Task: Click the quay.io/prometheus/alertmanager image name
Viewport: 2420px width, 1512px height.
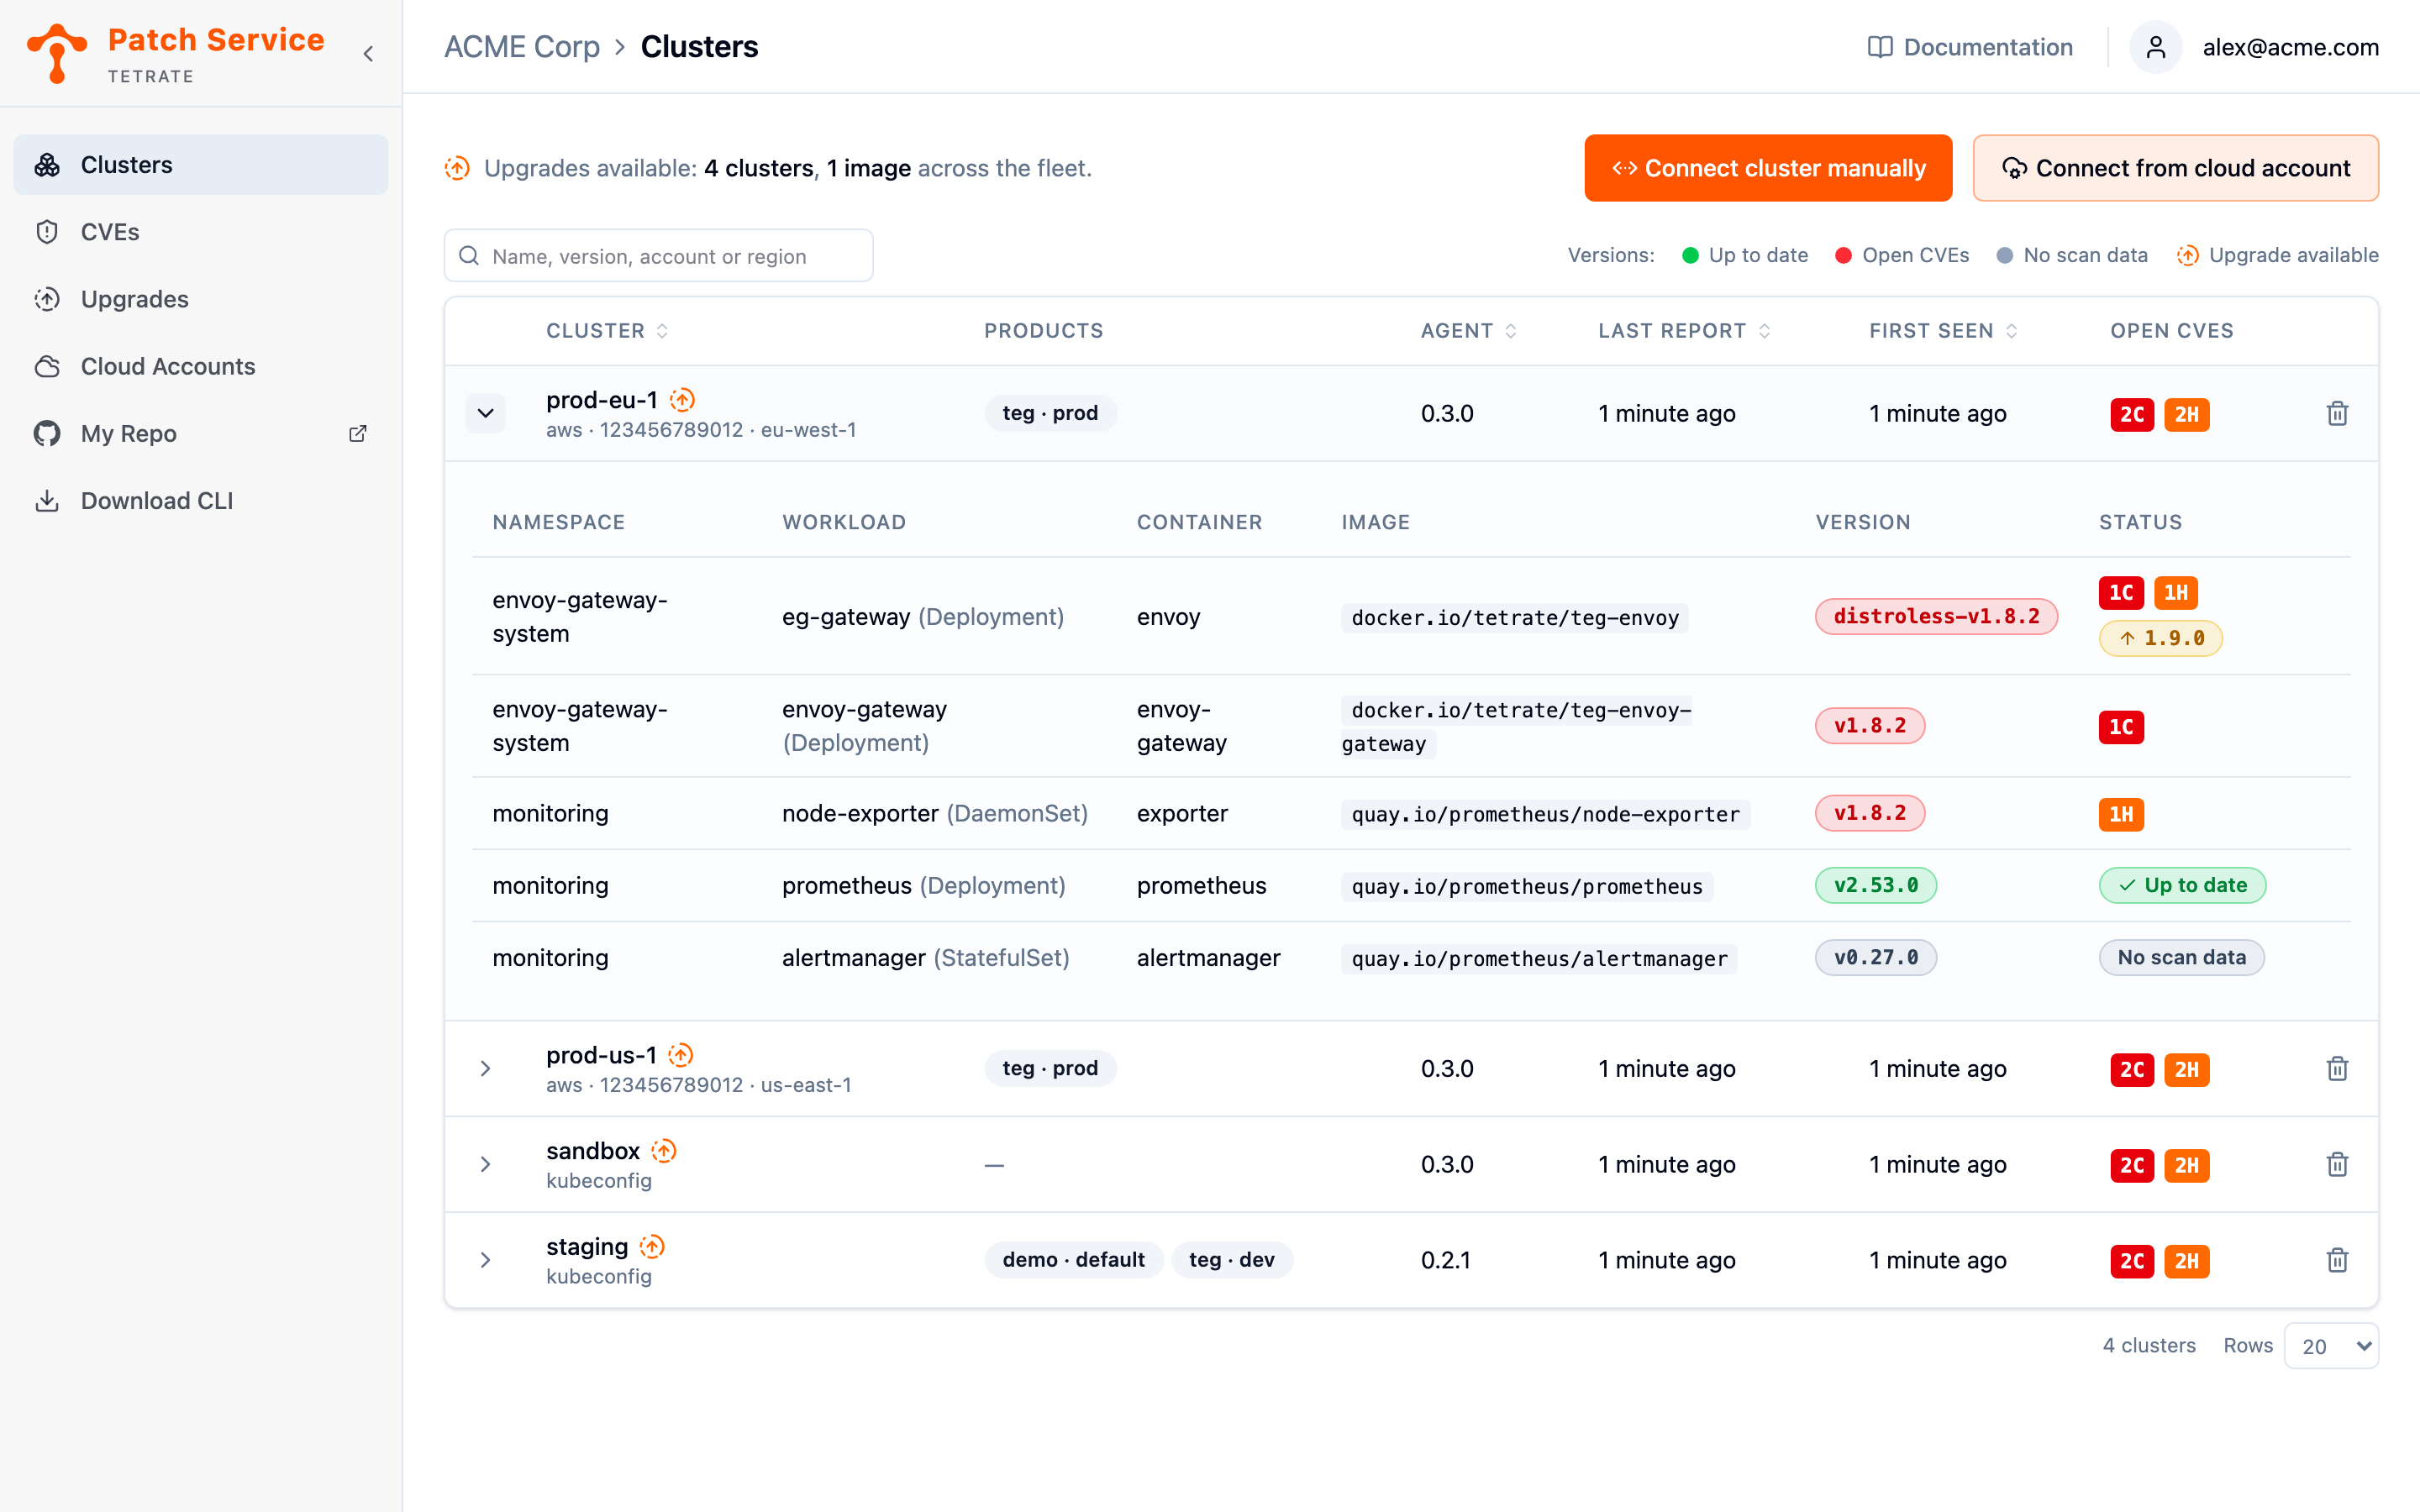Action: [x=1538, y=959]
